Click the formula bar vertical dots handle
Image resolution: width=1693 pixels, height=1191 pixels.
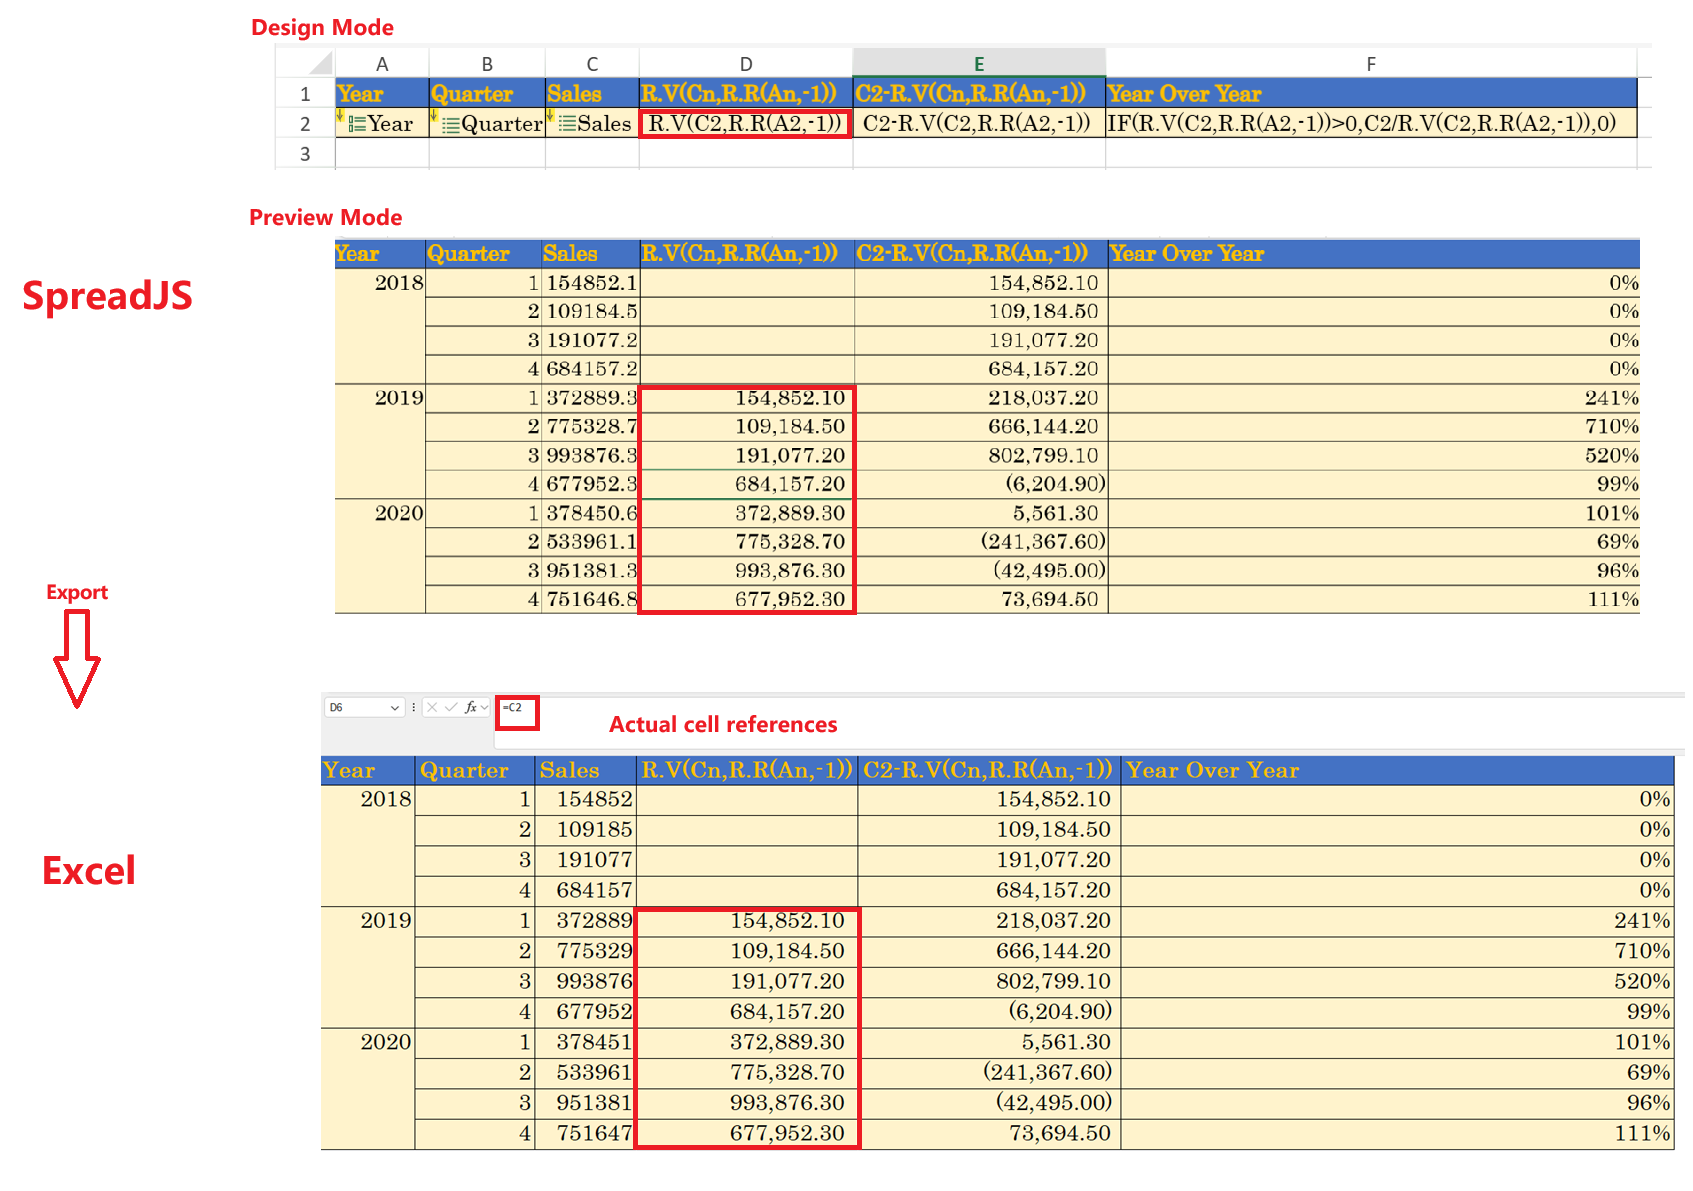414,708
